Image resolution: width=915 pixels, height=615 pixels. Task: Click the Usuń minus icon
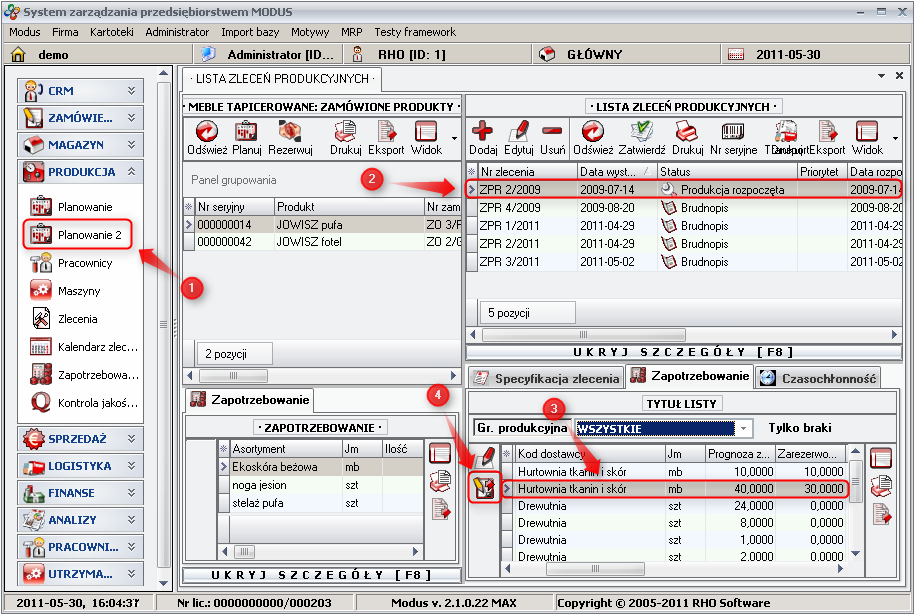552,132
